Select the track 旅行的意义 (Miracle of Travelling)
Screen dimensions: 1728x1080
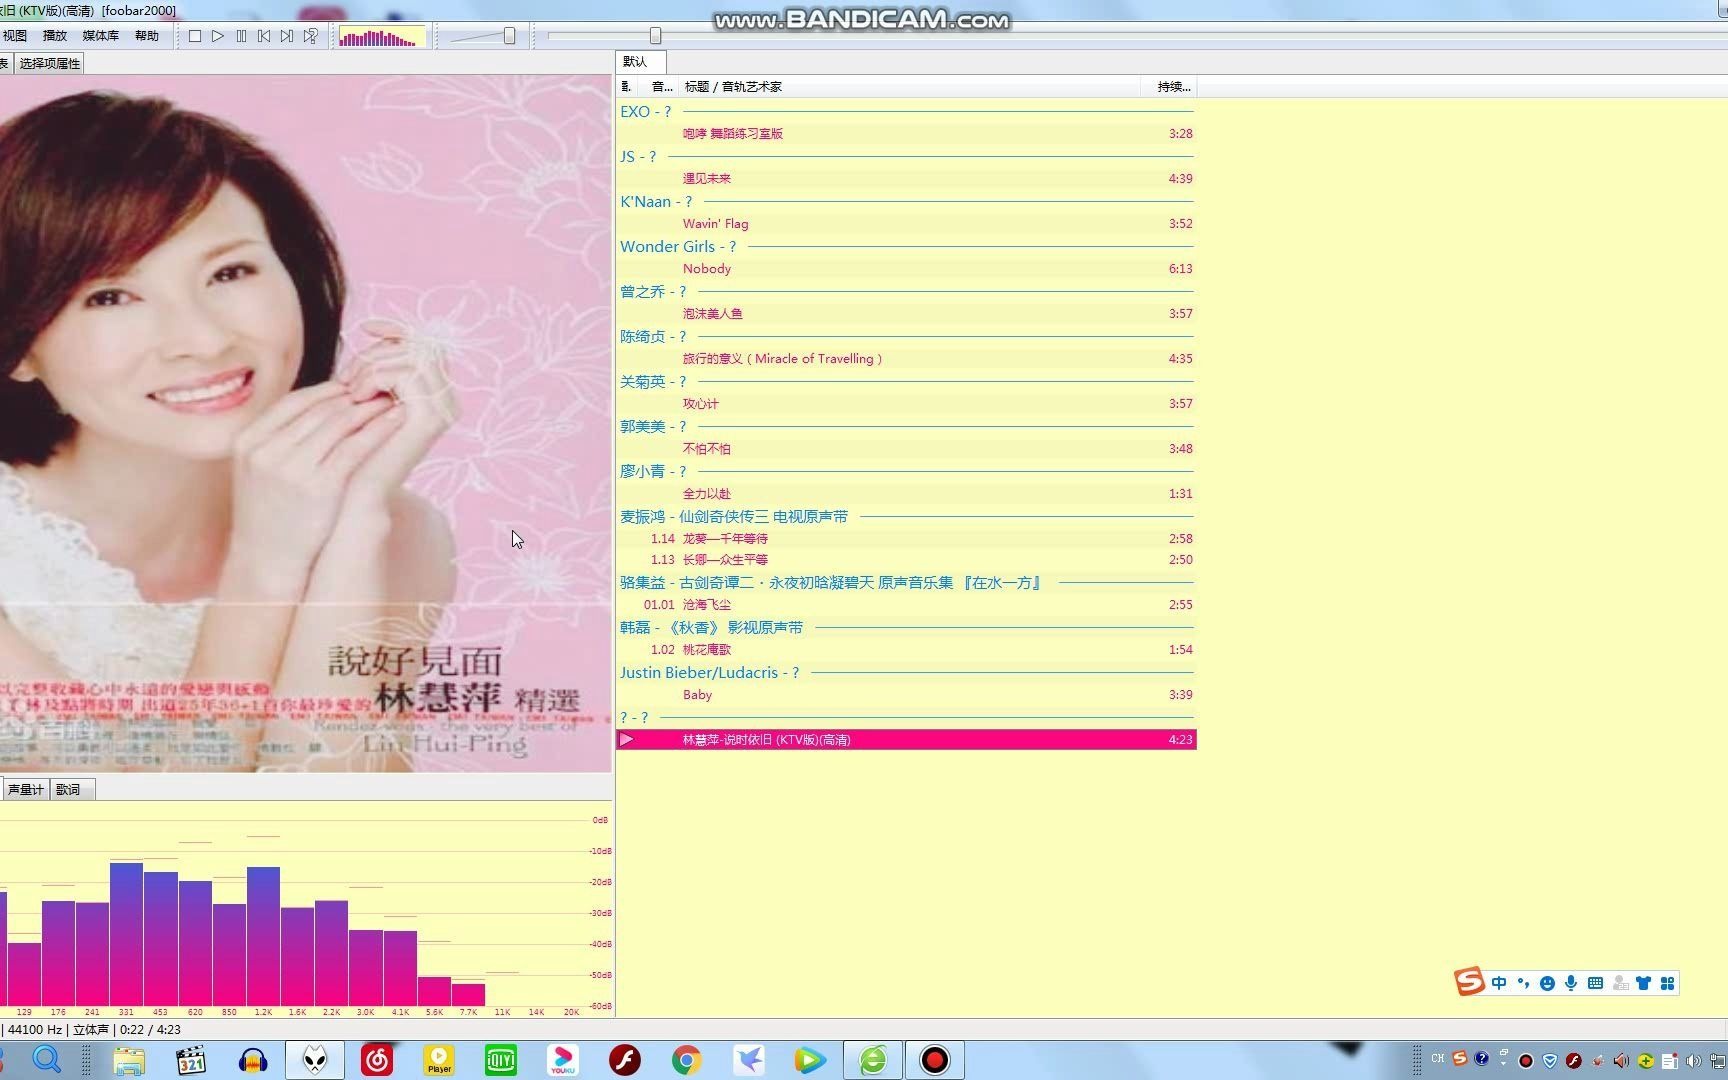point(906,359)
